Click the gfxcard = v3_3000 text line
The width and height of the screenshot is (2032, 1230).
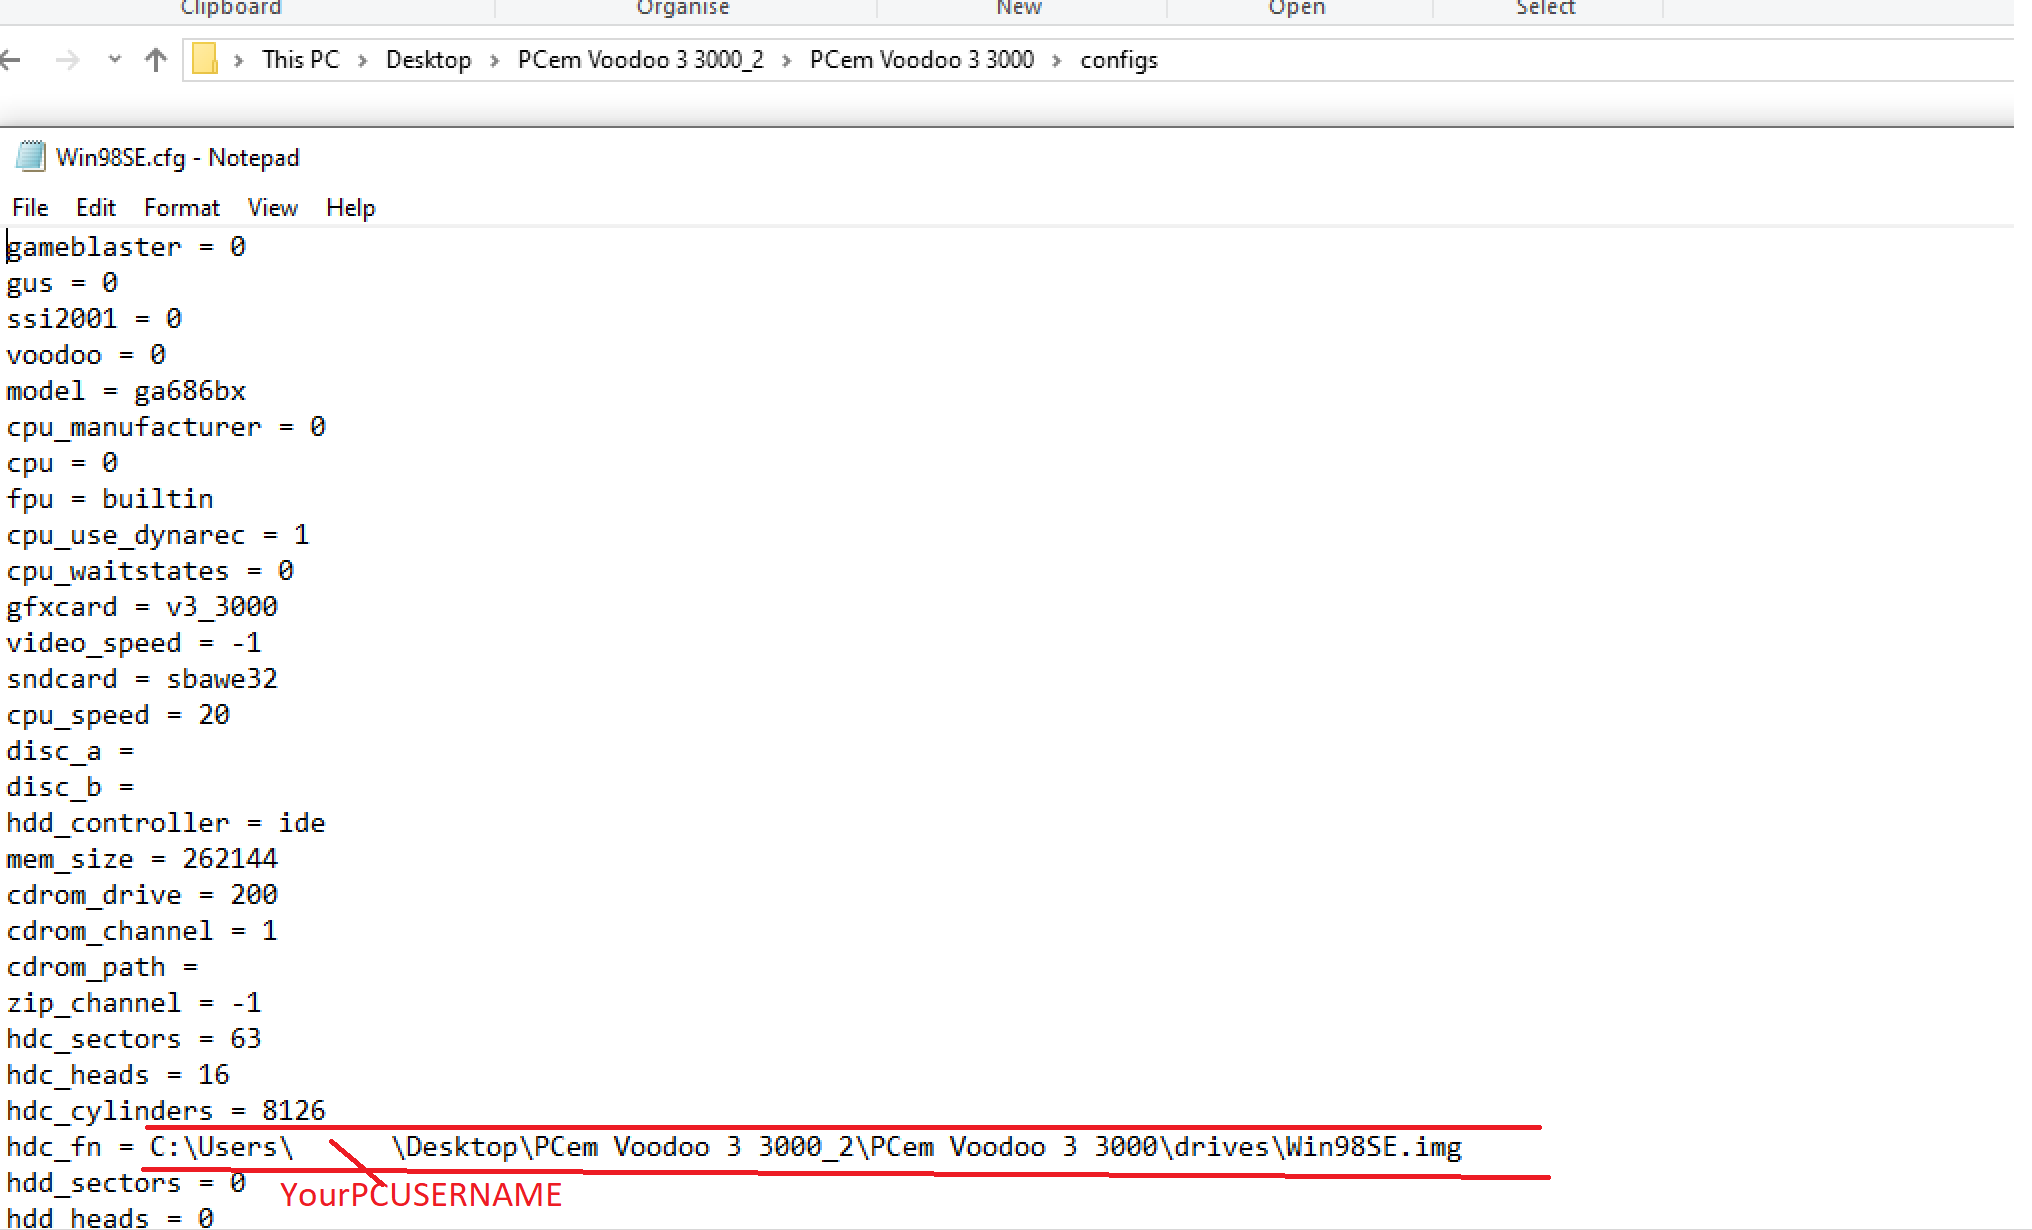point(142,607)
